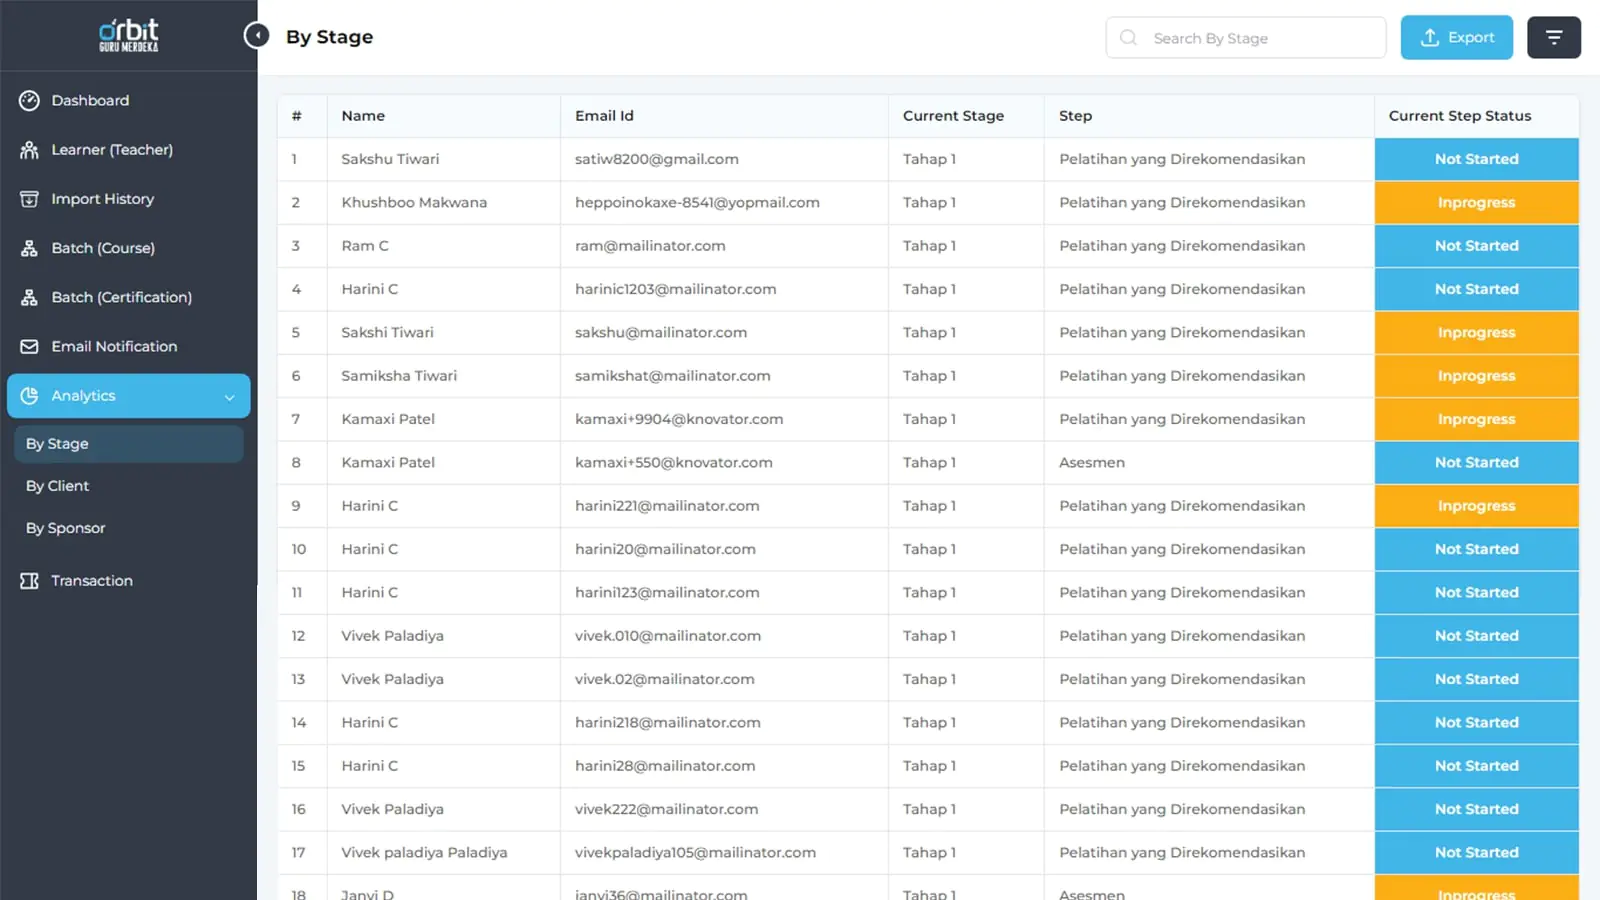The image size is (1600, 900).
Task: Click email sakshu@mailinator.com
Action: (661, 333)
